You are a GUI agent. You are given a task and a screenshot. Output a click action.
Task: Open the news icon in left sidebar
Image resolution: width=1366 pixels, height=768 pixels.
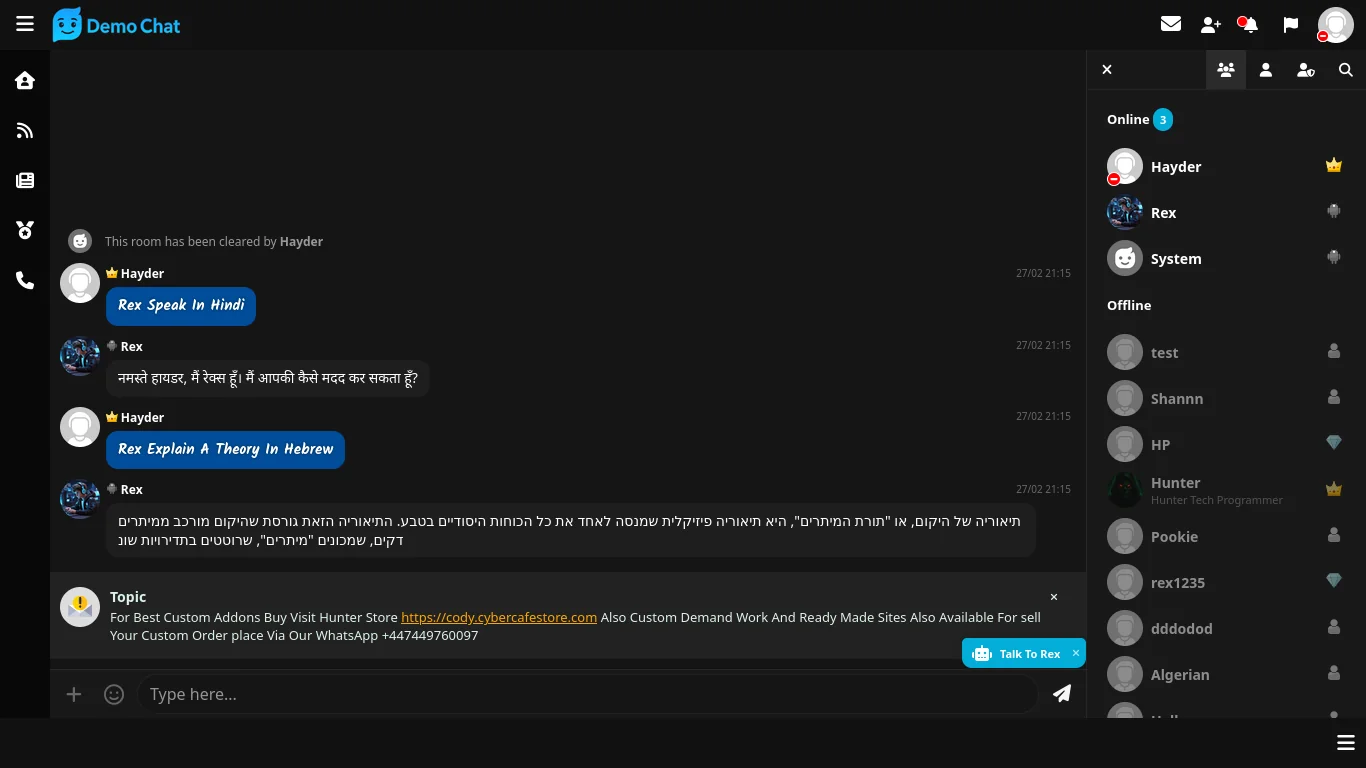[25, 180]
